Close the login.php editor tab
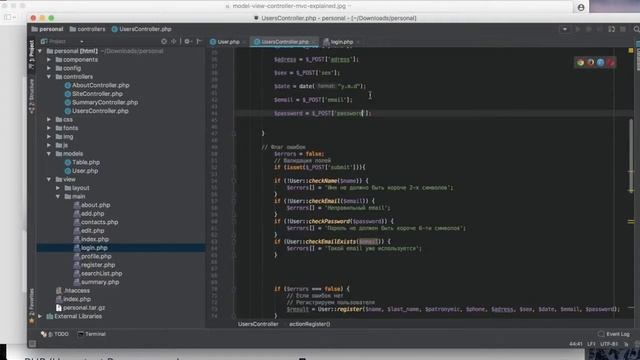Screen dimensions: 640x360 click(x=358, y=42)
